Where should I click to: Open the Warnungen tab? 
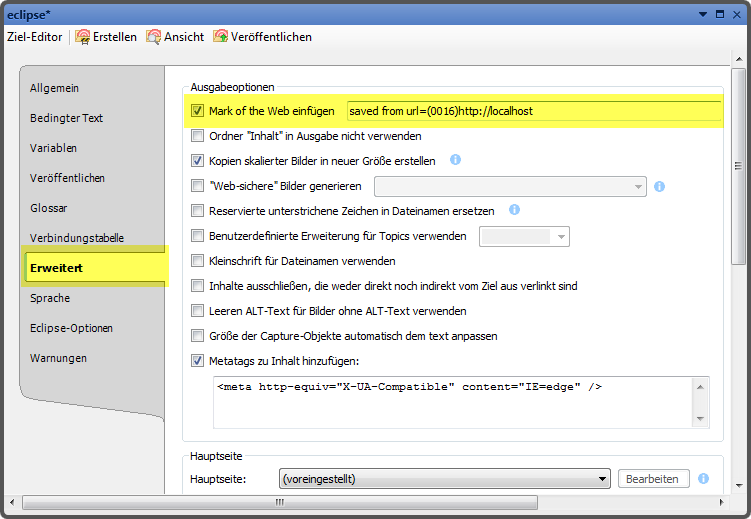58,358
